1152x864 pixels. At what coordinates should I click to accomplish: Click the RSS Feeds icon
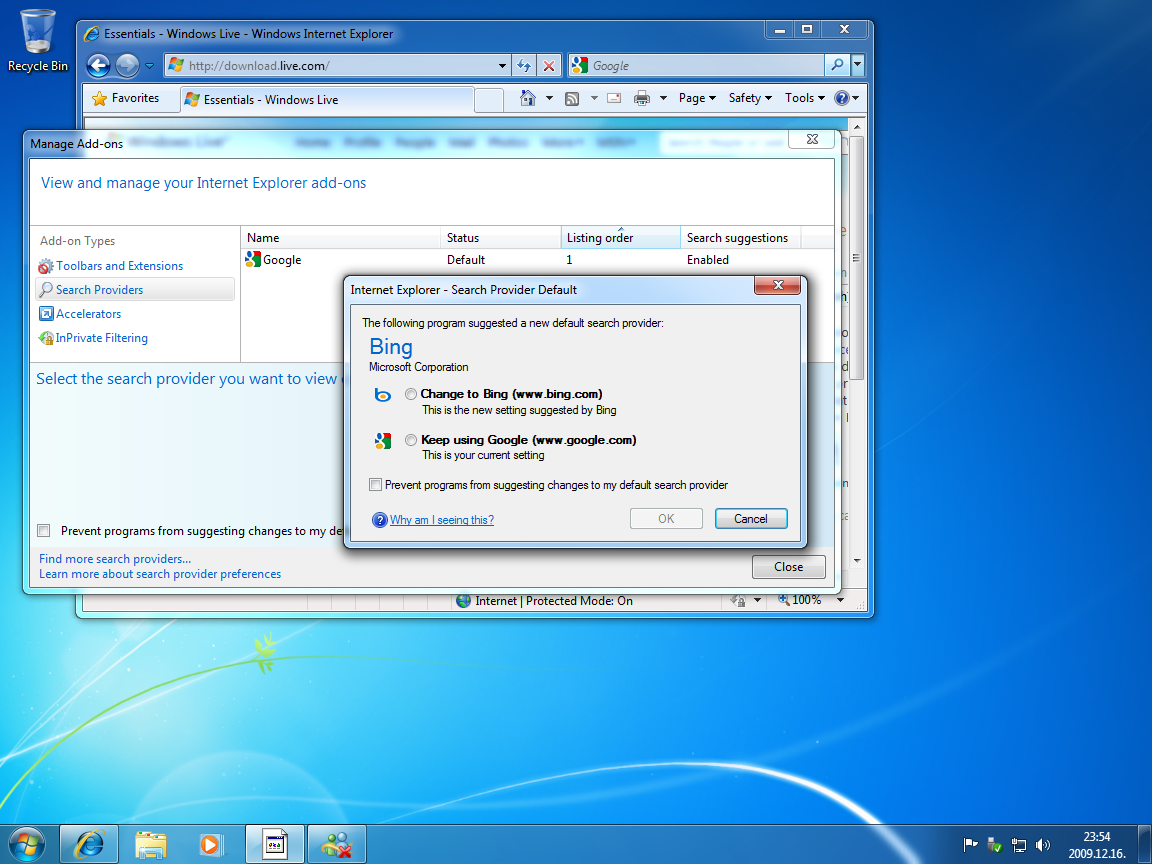click(572, 98)
